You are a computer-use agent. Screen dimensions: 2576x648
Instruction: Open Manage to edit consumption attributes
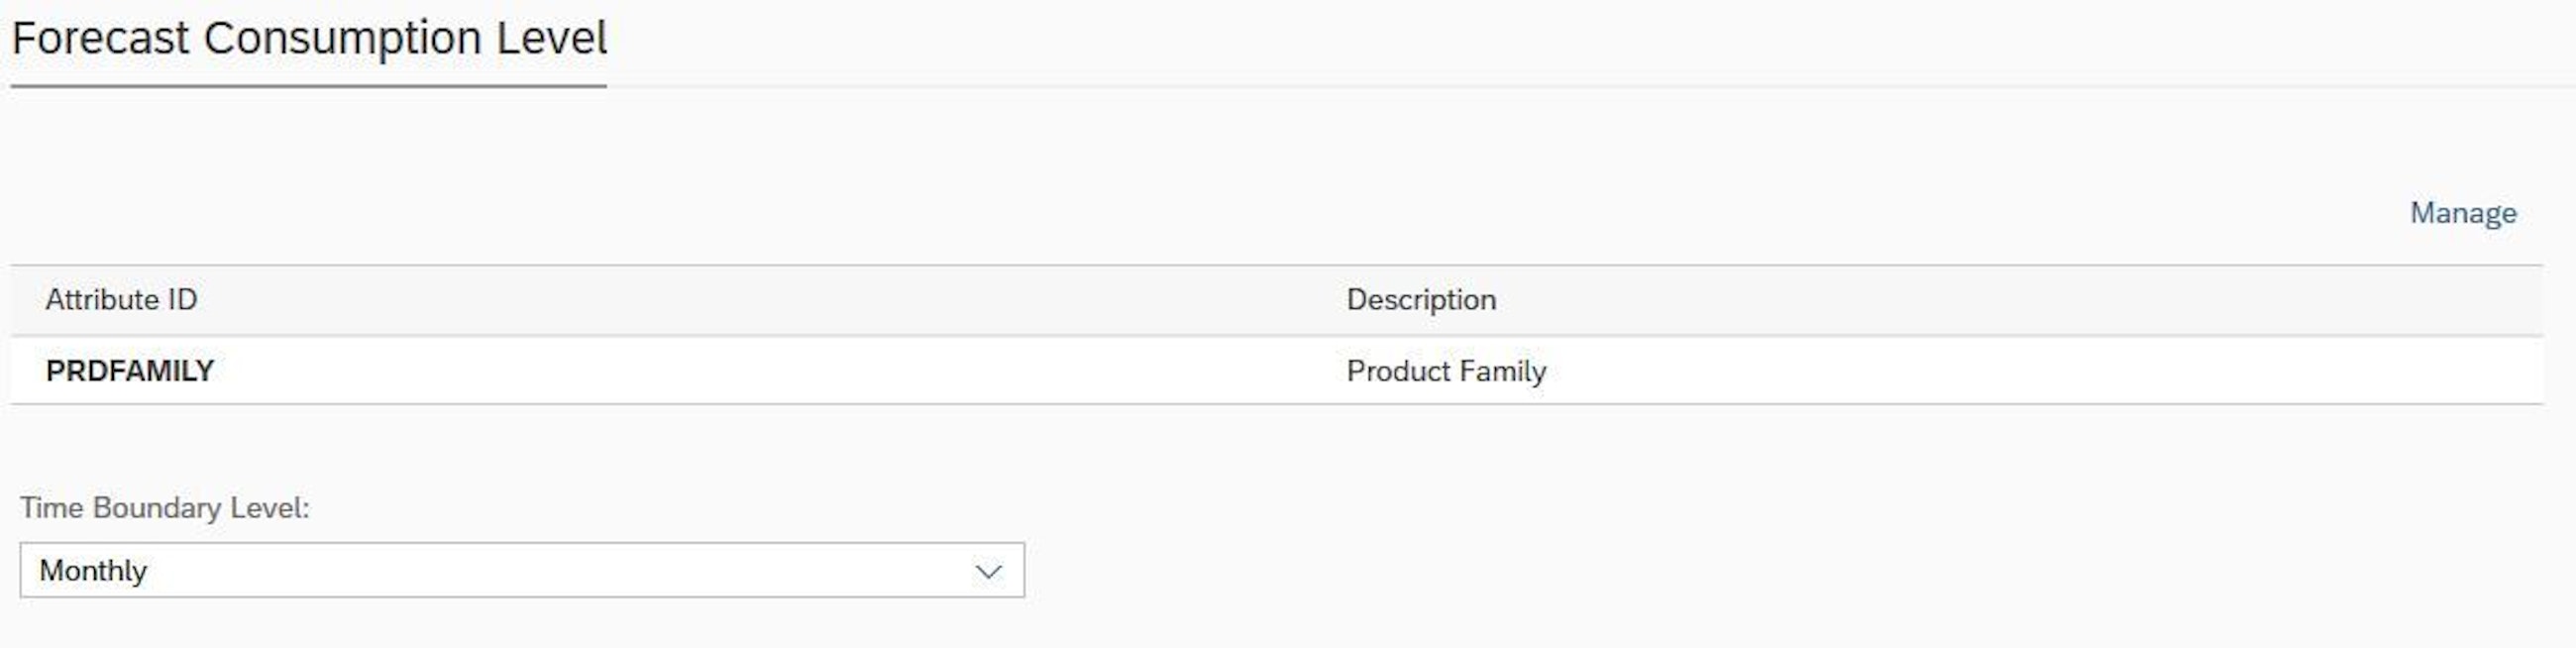(2462, 213)
